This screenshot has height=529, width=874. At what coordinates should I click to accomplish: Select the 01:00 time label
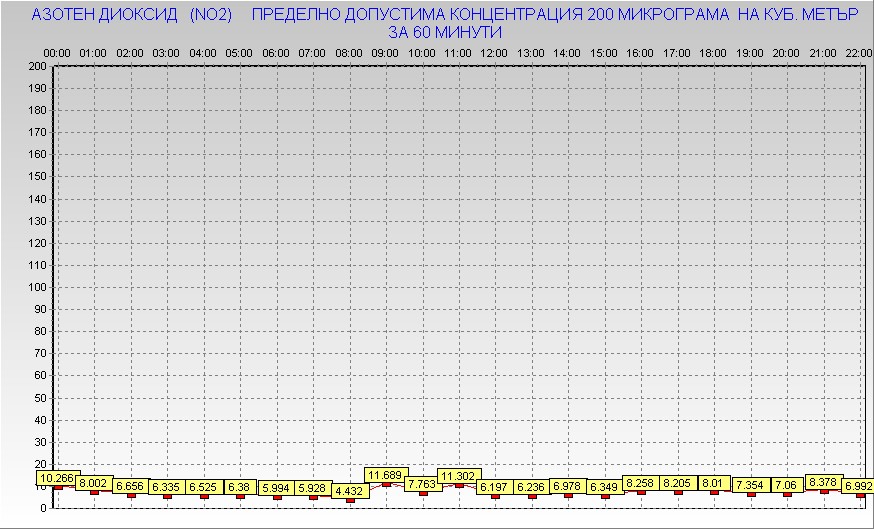point(93,54)
